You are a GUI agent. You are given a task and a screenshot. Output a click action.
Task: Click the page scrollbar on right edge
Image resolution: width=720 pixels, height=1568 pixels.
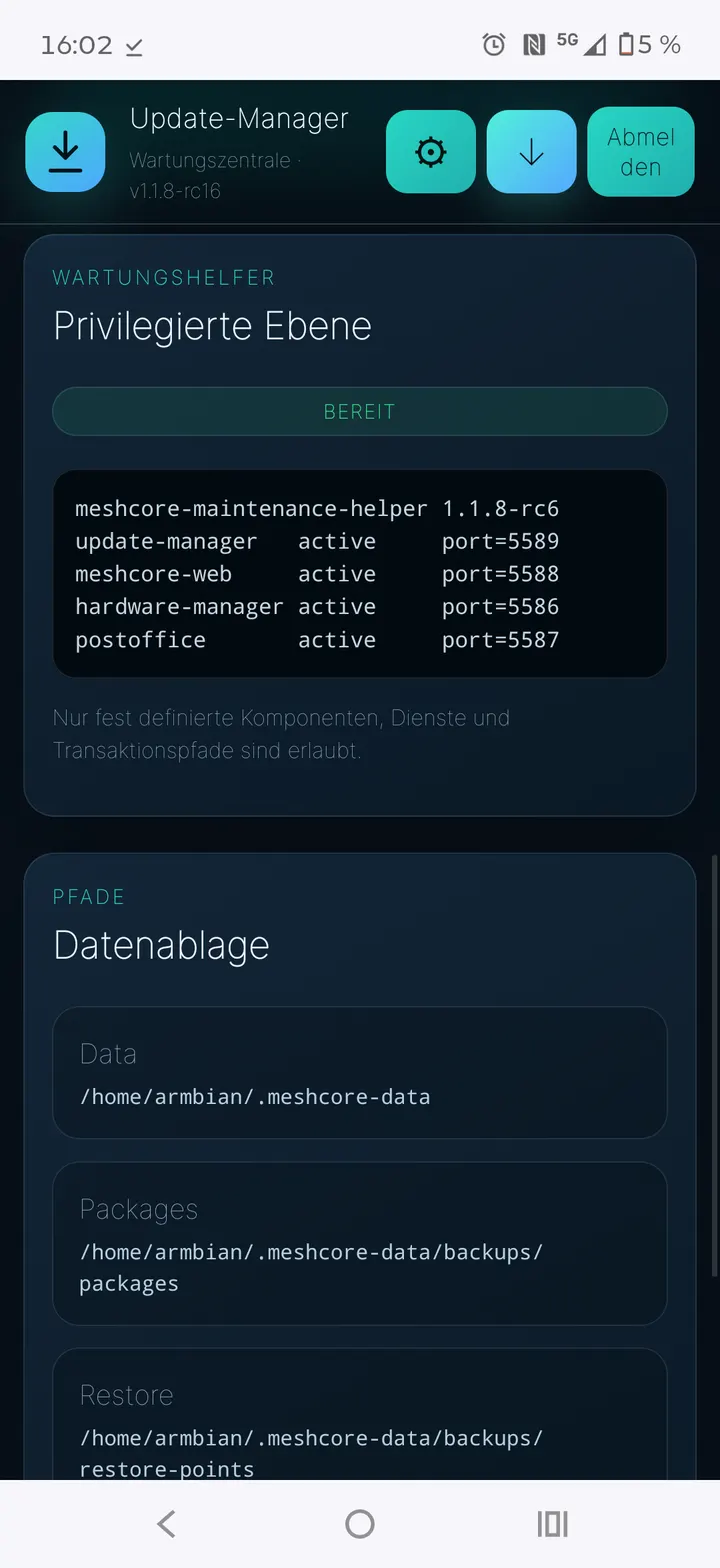click(714, 1065)
